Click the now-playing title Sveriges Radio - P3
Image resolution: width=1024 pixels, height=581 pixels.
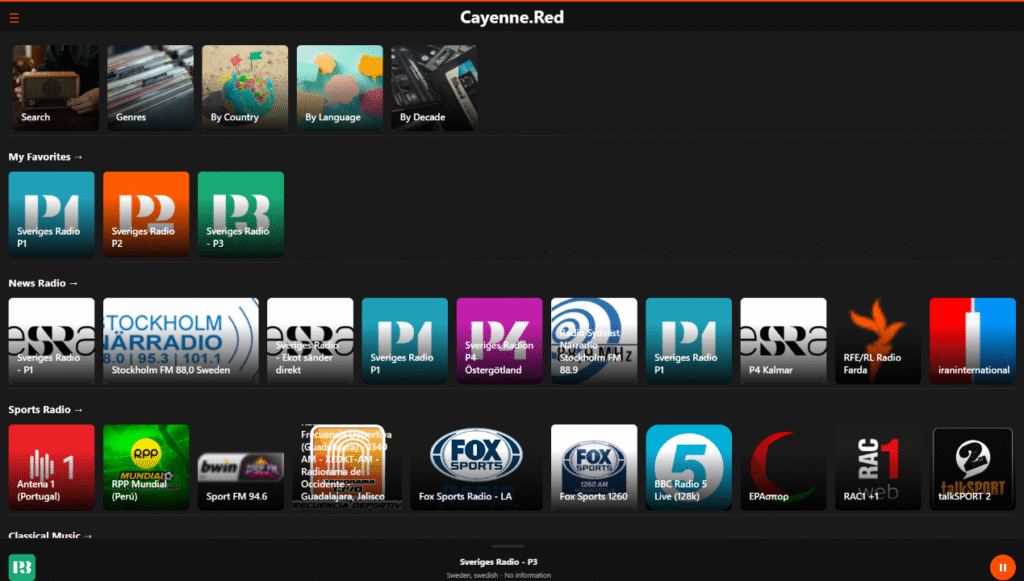pyautogui.click(x=498, y=562)
